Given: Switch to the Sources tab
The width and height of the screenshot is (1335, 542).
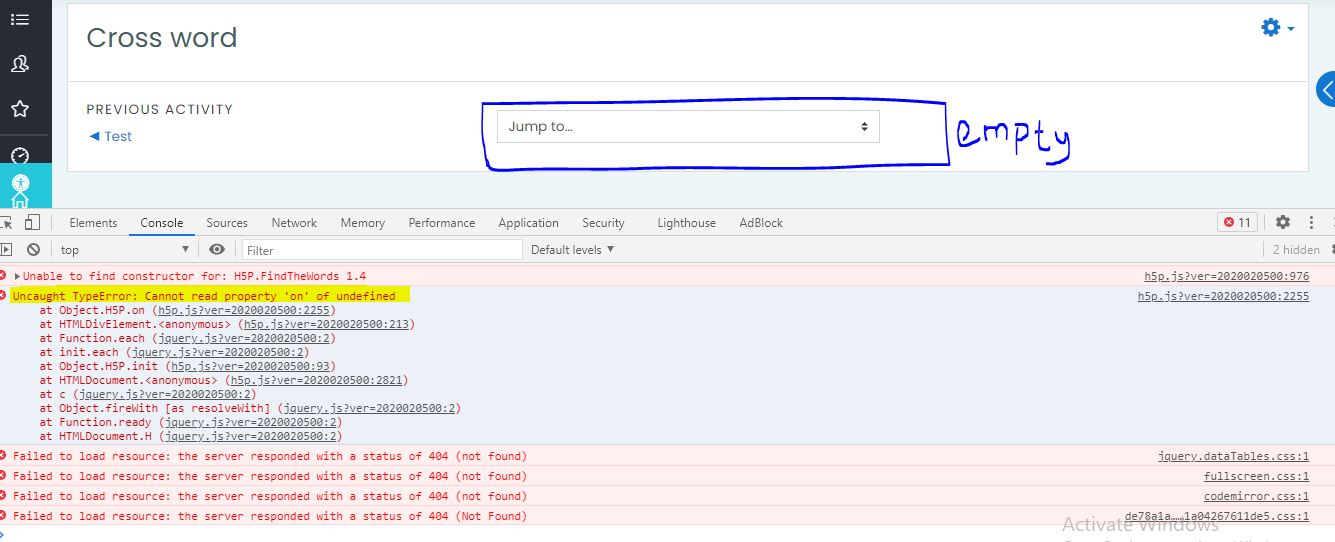Looking at the screenshot, I should click(x=227, y=223).
